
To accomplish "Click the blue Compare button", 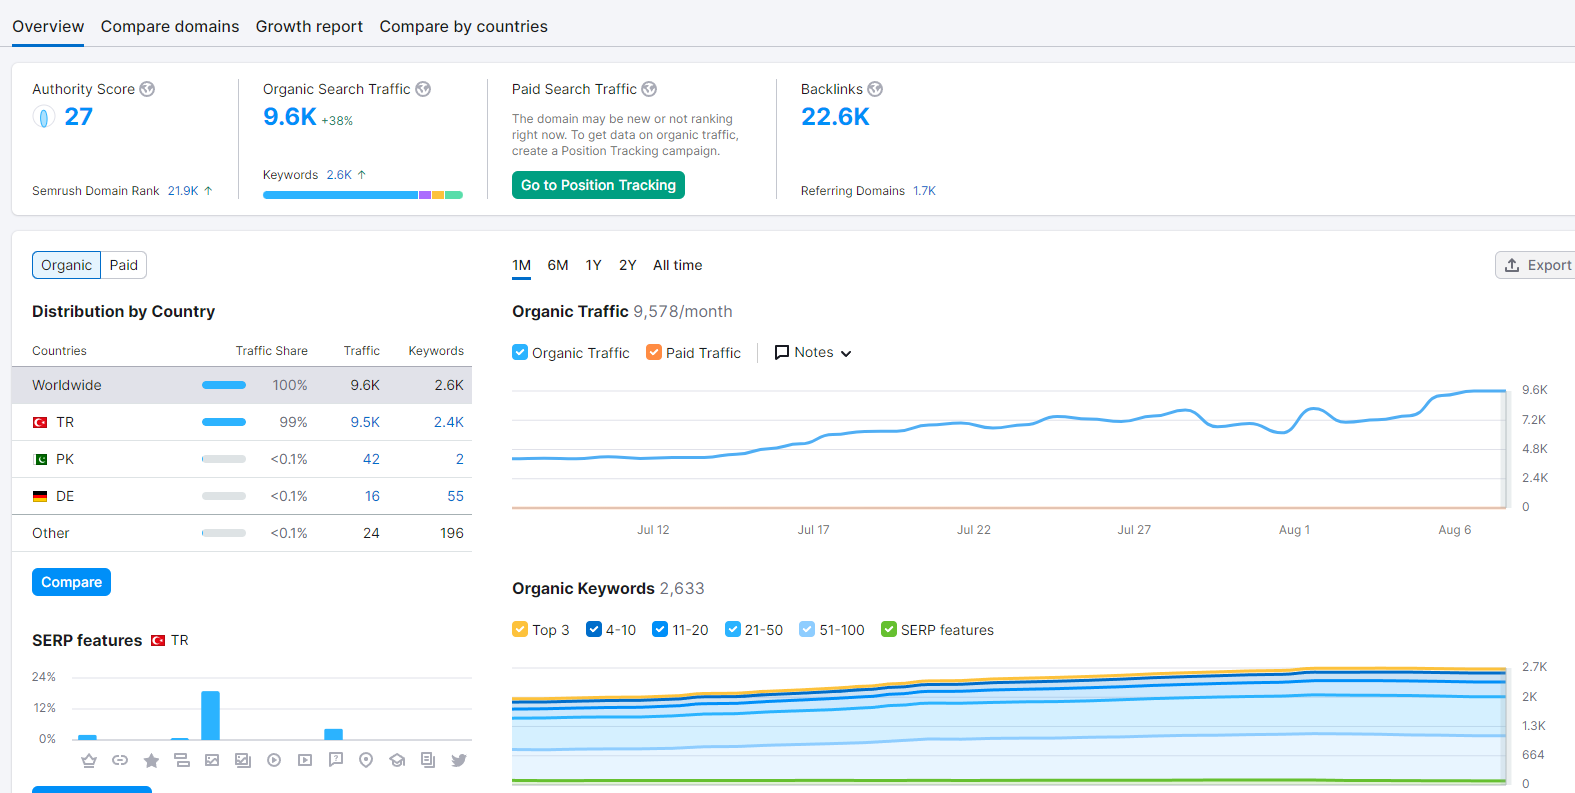I will click(71, 582).
